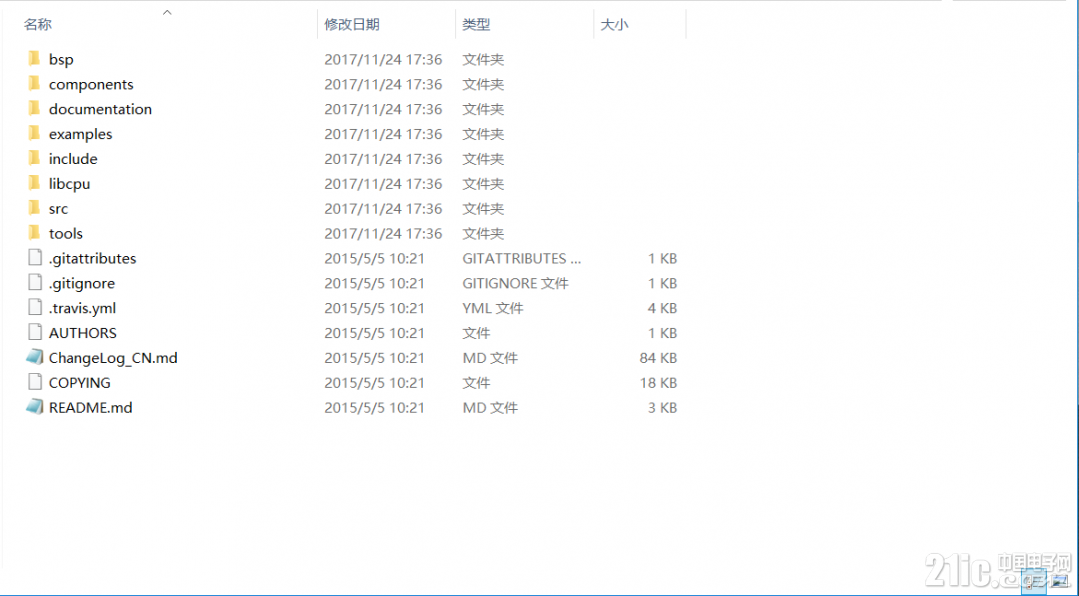Click the sort arrow above 名称 column

tap(167, 12)
